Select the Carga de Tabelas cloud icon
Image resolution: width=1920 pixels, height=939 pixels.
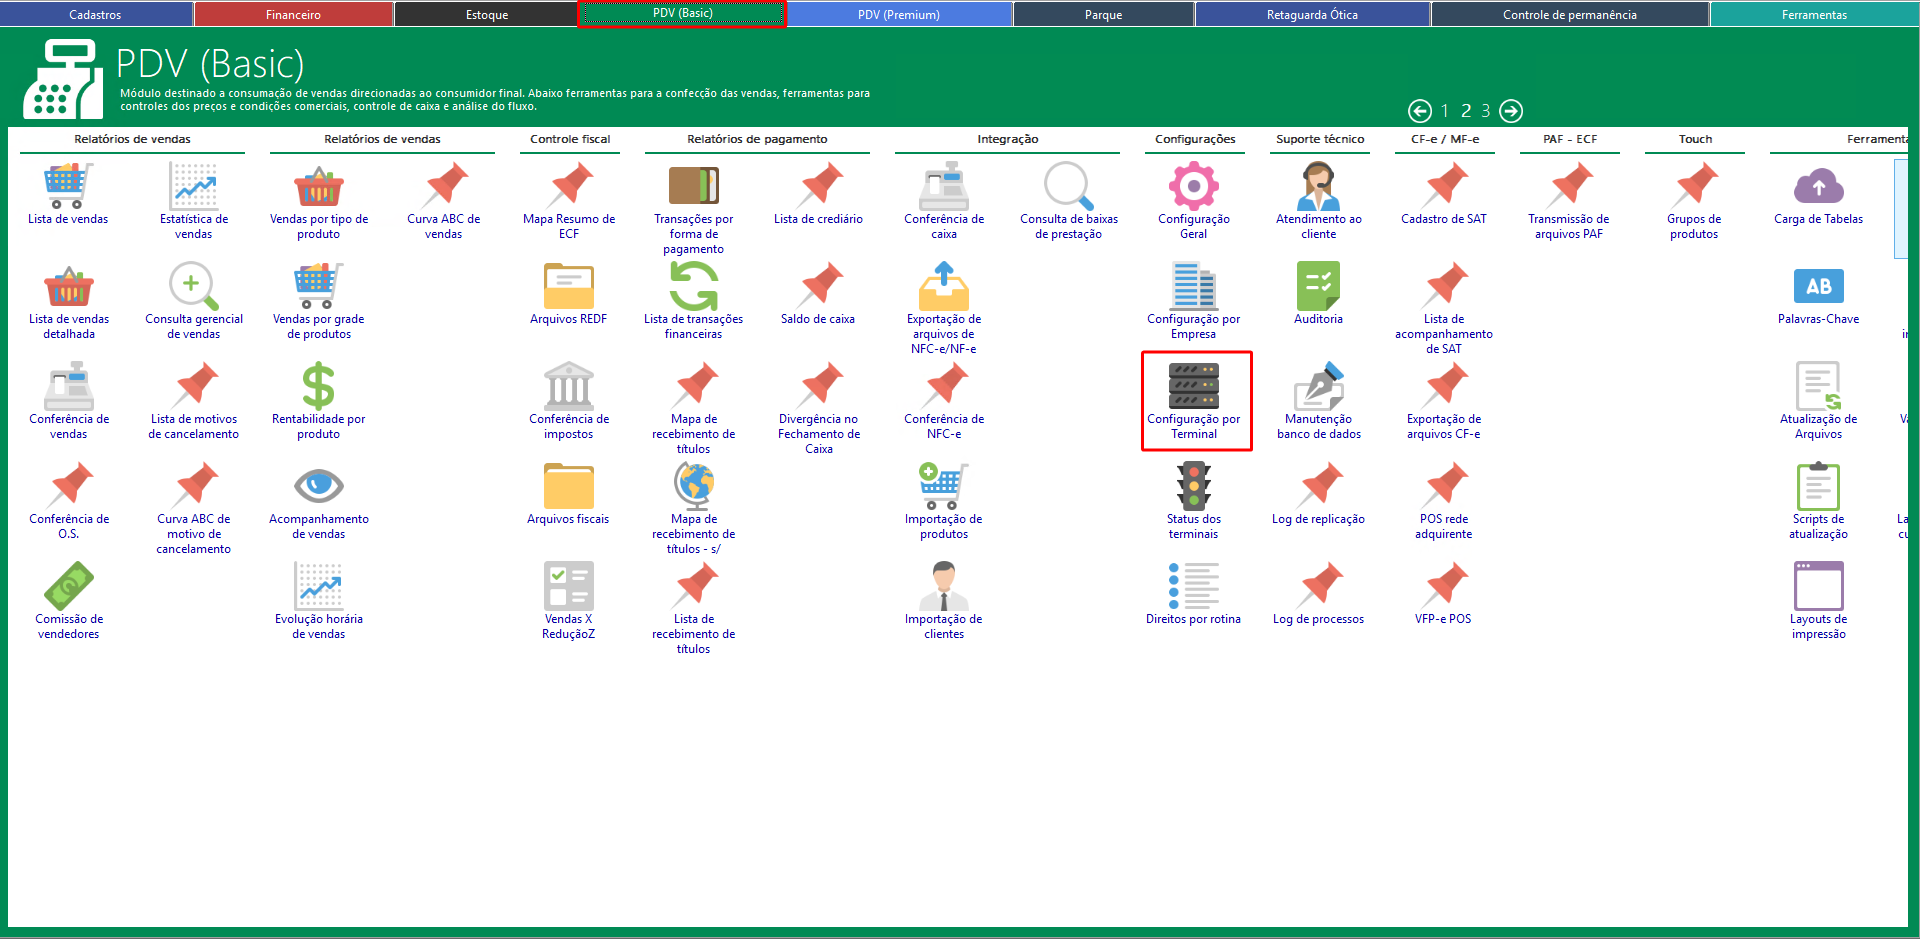pyautogui.click(x=1818, y=187)
